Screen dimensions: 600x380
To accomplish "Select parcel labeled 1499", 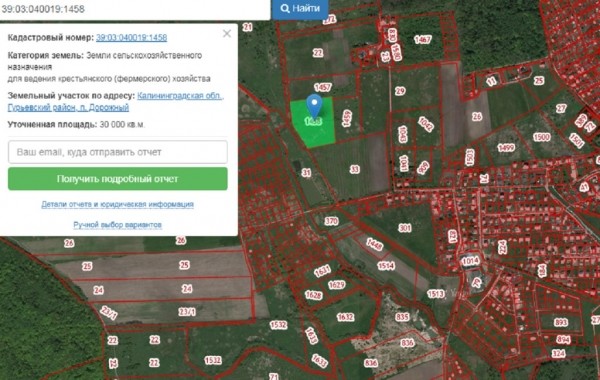I will coord(506,148).
